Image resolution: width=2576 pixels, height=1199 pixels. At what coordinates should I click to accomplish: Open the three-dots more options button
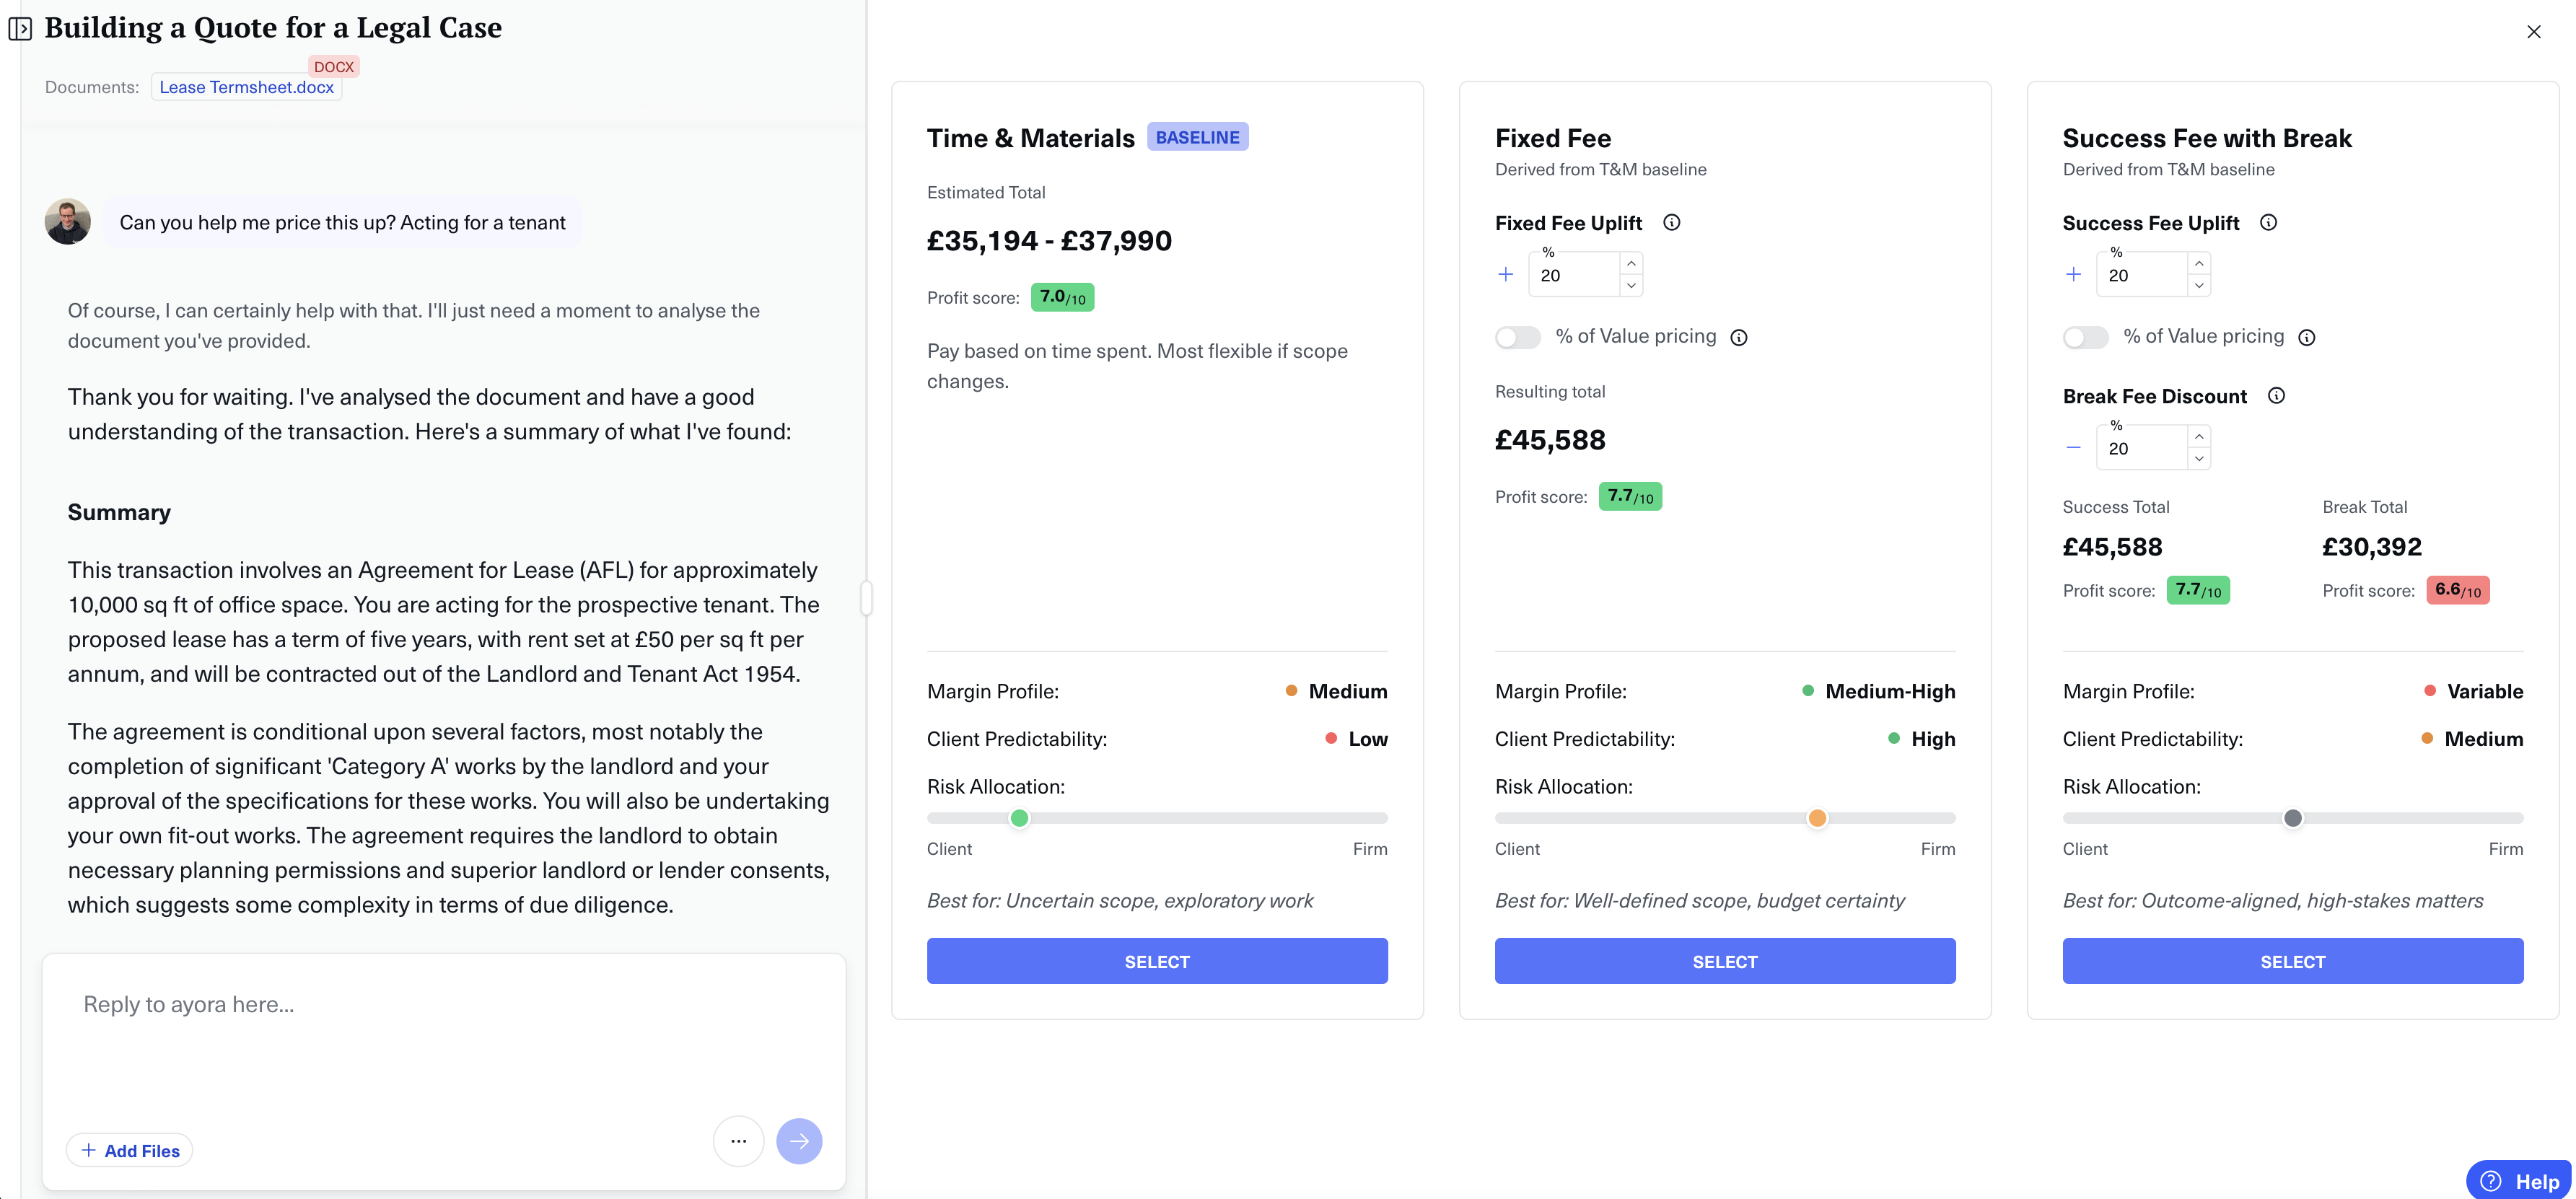point(738,1141)
